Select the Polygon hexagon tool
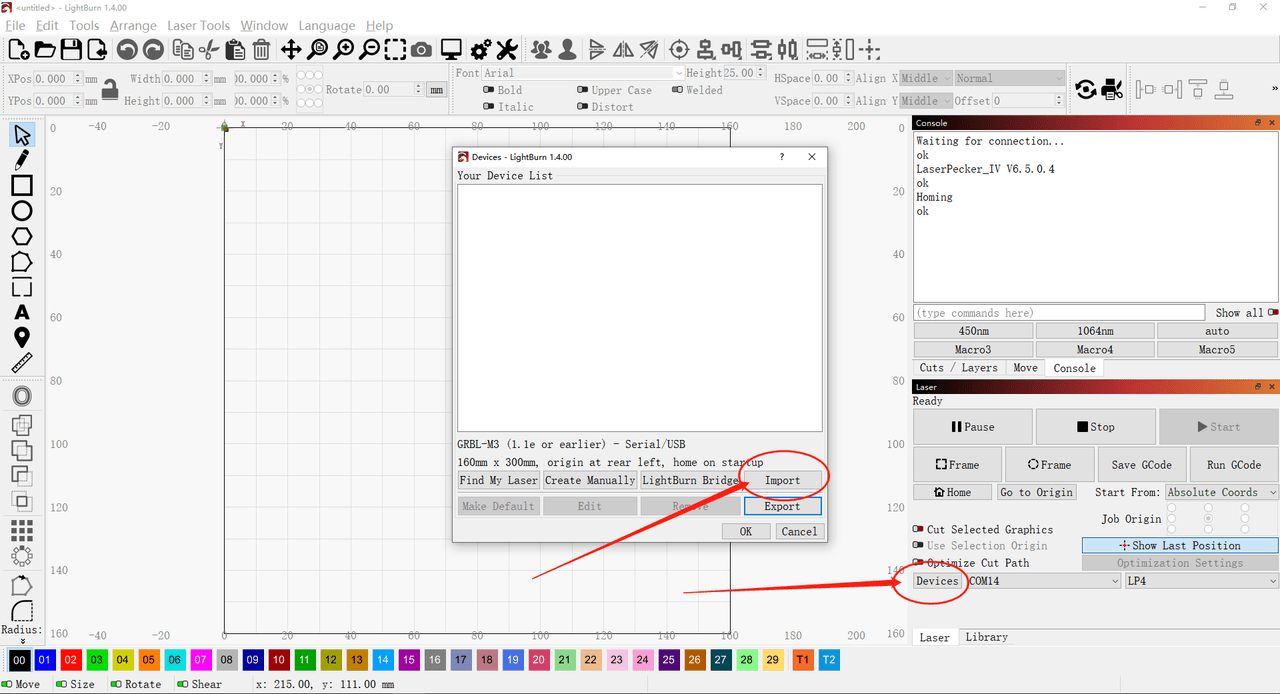 22,237
